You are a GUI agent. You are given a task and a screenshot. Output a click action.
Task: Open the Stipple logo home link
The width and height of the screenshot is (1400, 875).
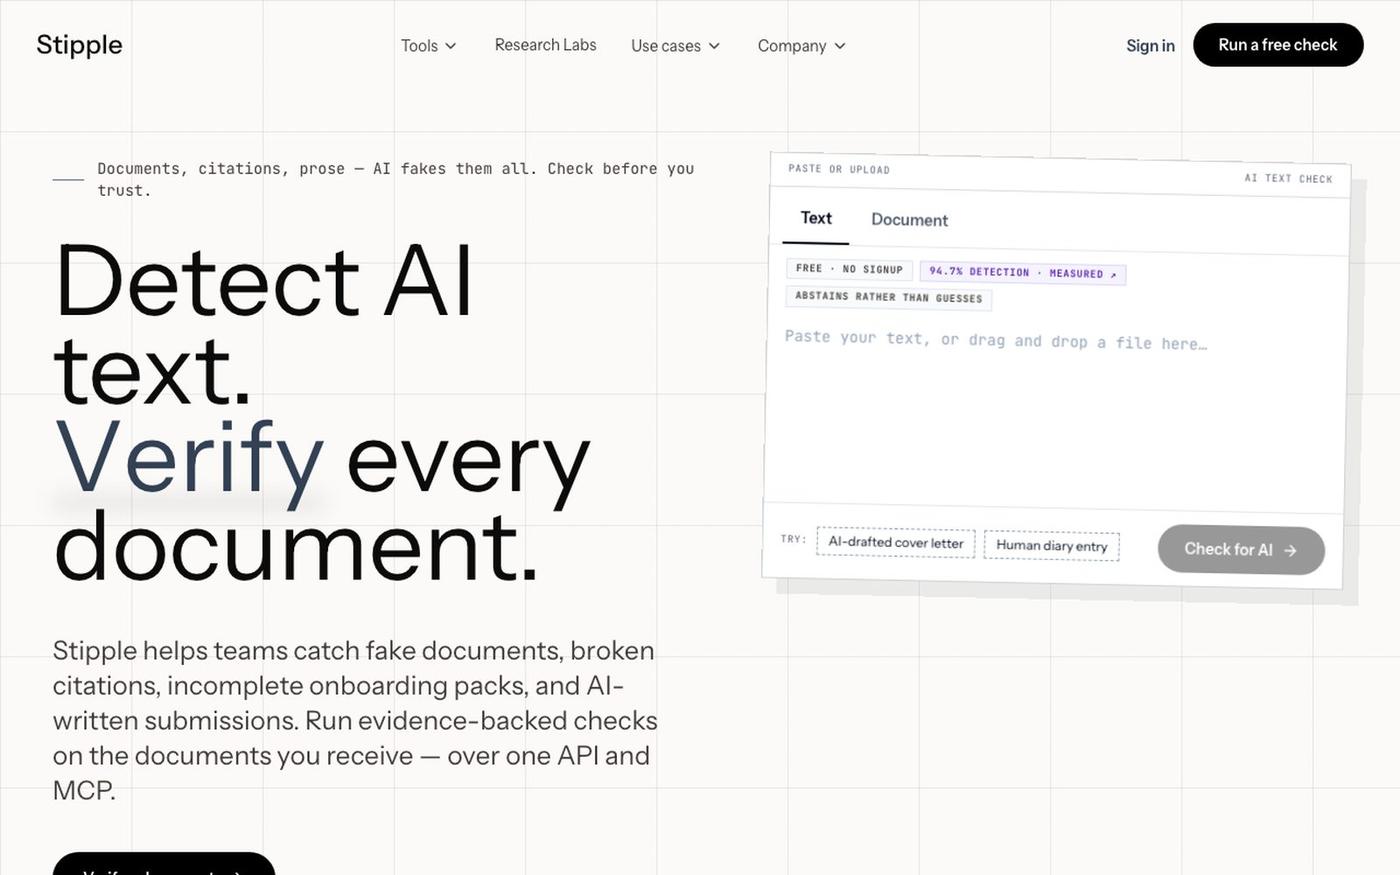pos(79,45)
